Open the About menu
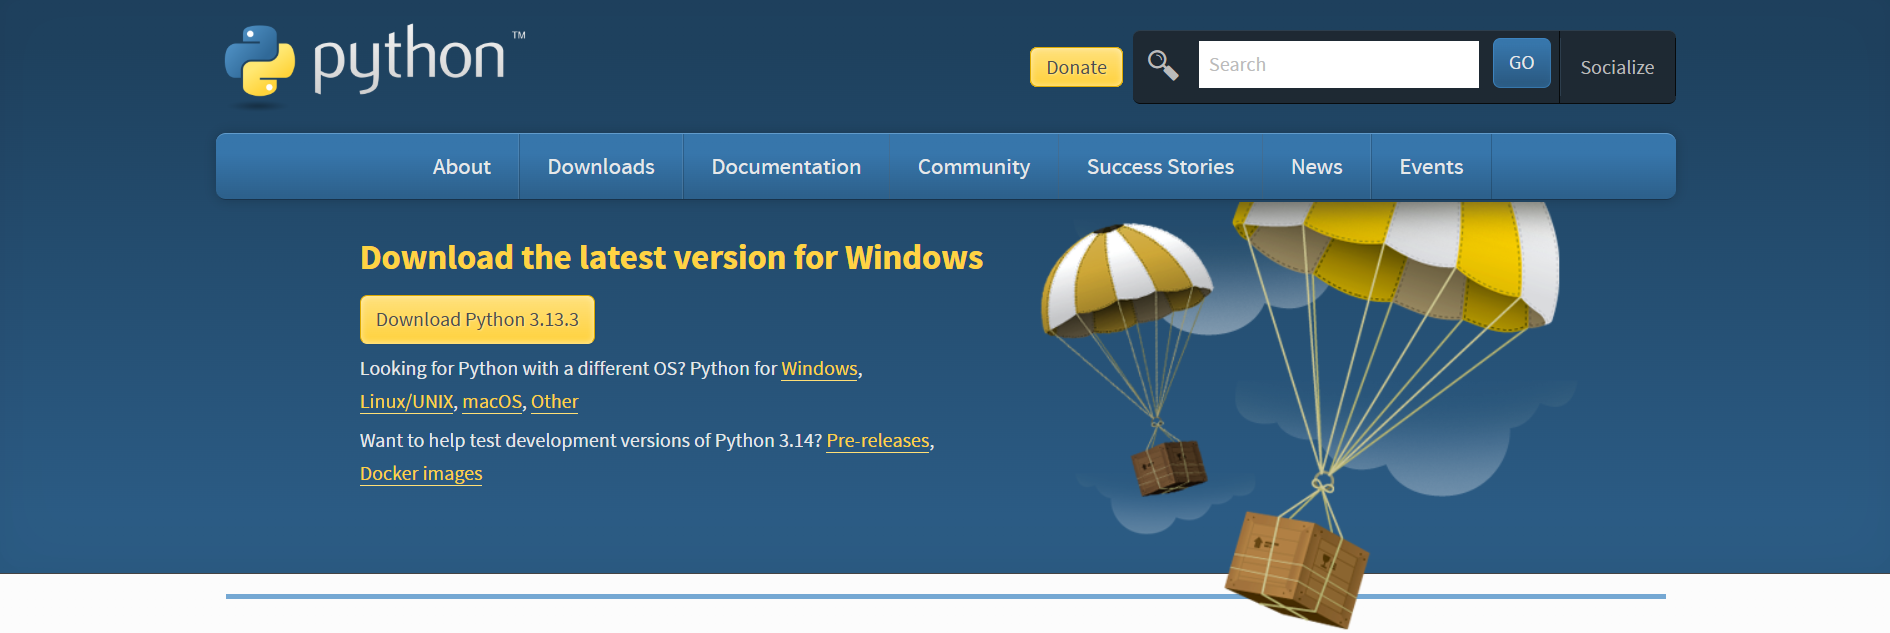 pyautogui.click(x=461, y=167)
